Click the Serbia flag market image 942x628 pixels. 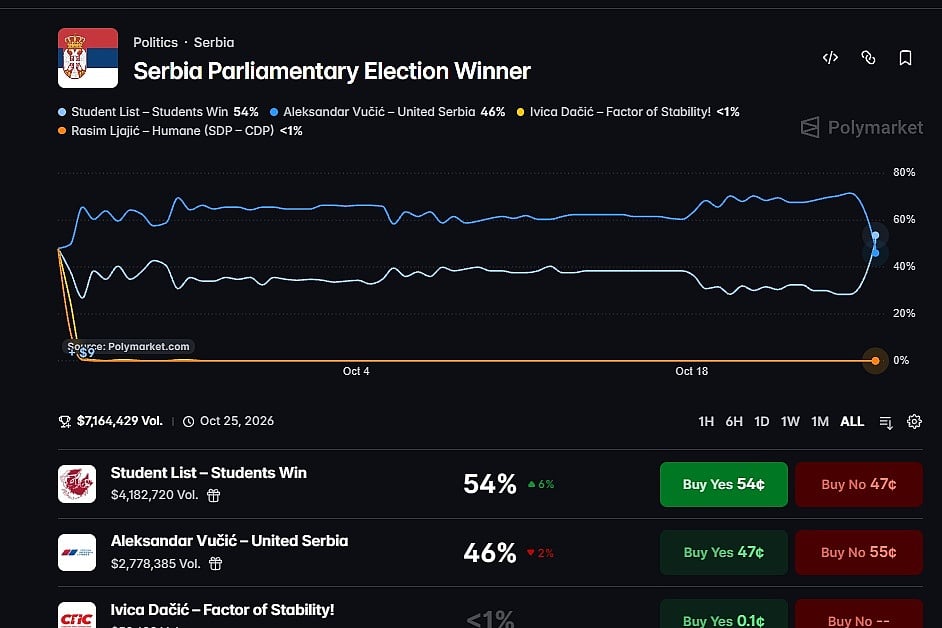click(88, 58)
